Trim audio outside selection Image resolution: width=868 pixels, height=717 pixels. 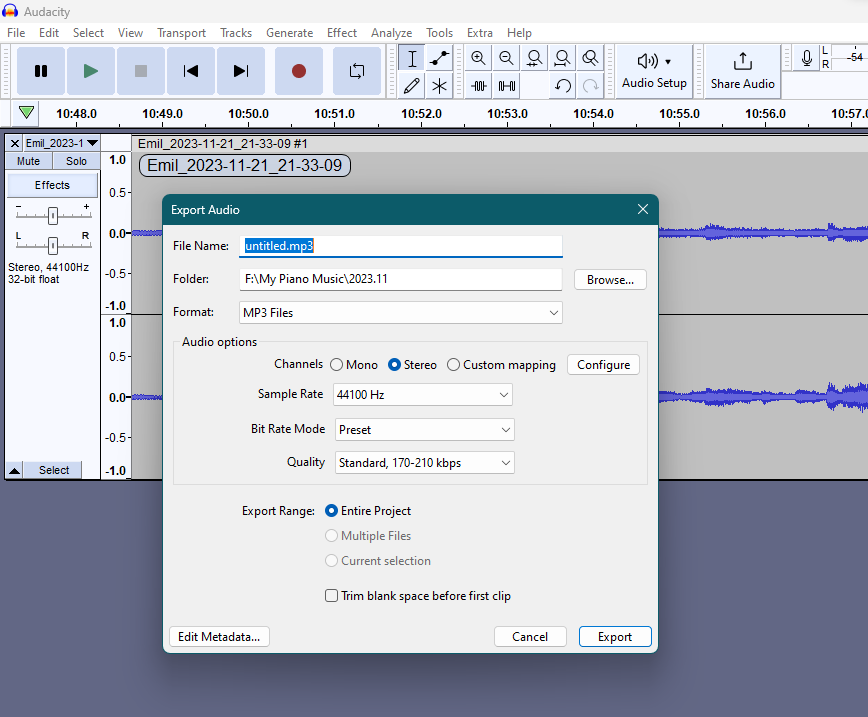pos(478,85)
